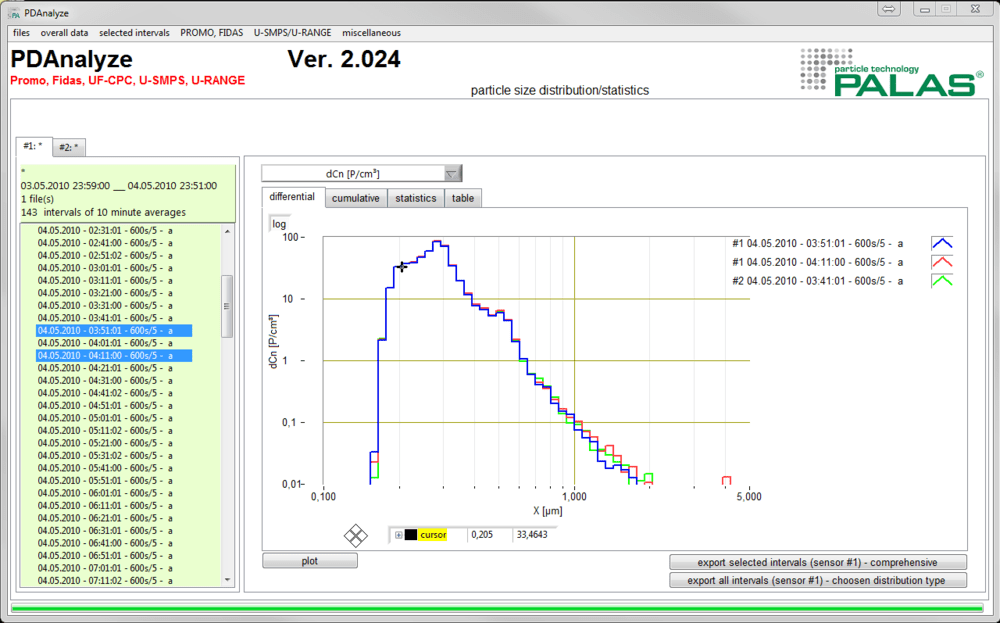Viewport: 1000px width, 623px height.
Task: Click the interval list scrollbar thumb
Action: click(x=227, y=306)
